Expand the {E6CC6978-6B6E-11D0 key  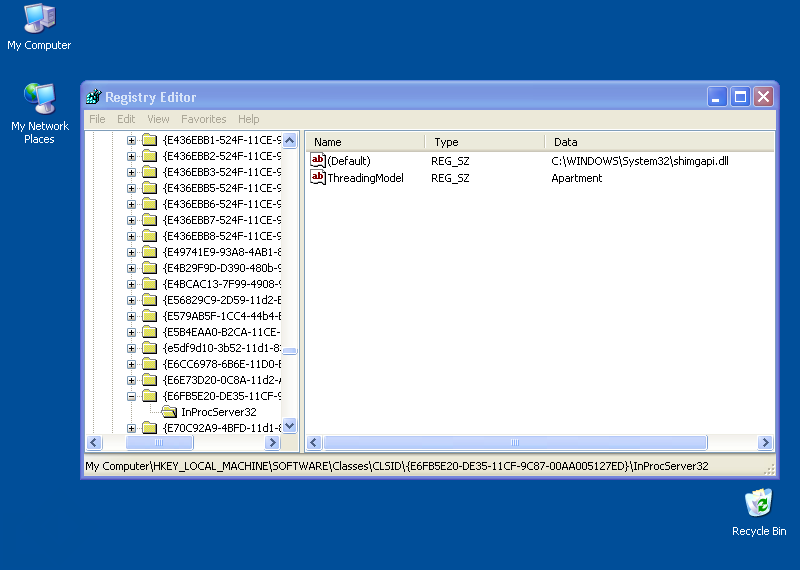click(131, 364)
